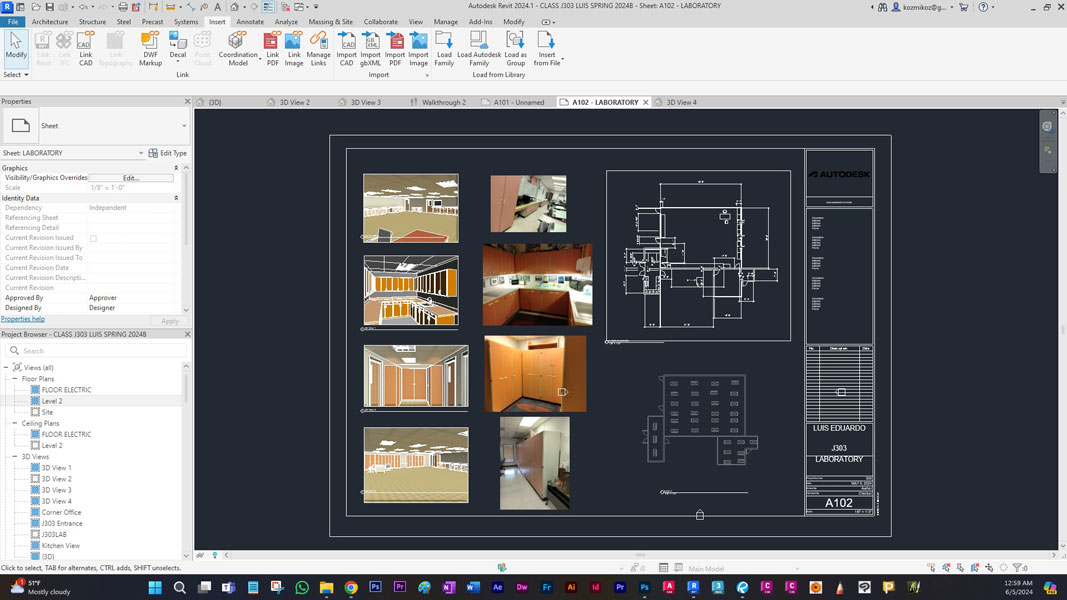
Task: Click the Visibility/Graphics Overrides Edit button
Action: coord(131,178)
